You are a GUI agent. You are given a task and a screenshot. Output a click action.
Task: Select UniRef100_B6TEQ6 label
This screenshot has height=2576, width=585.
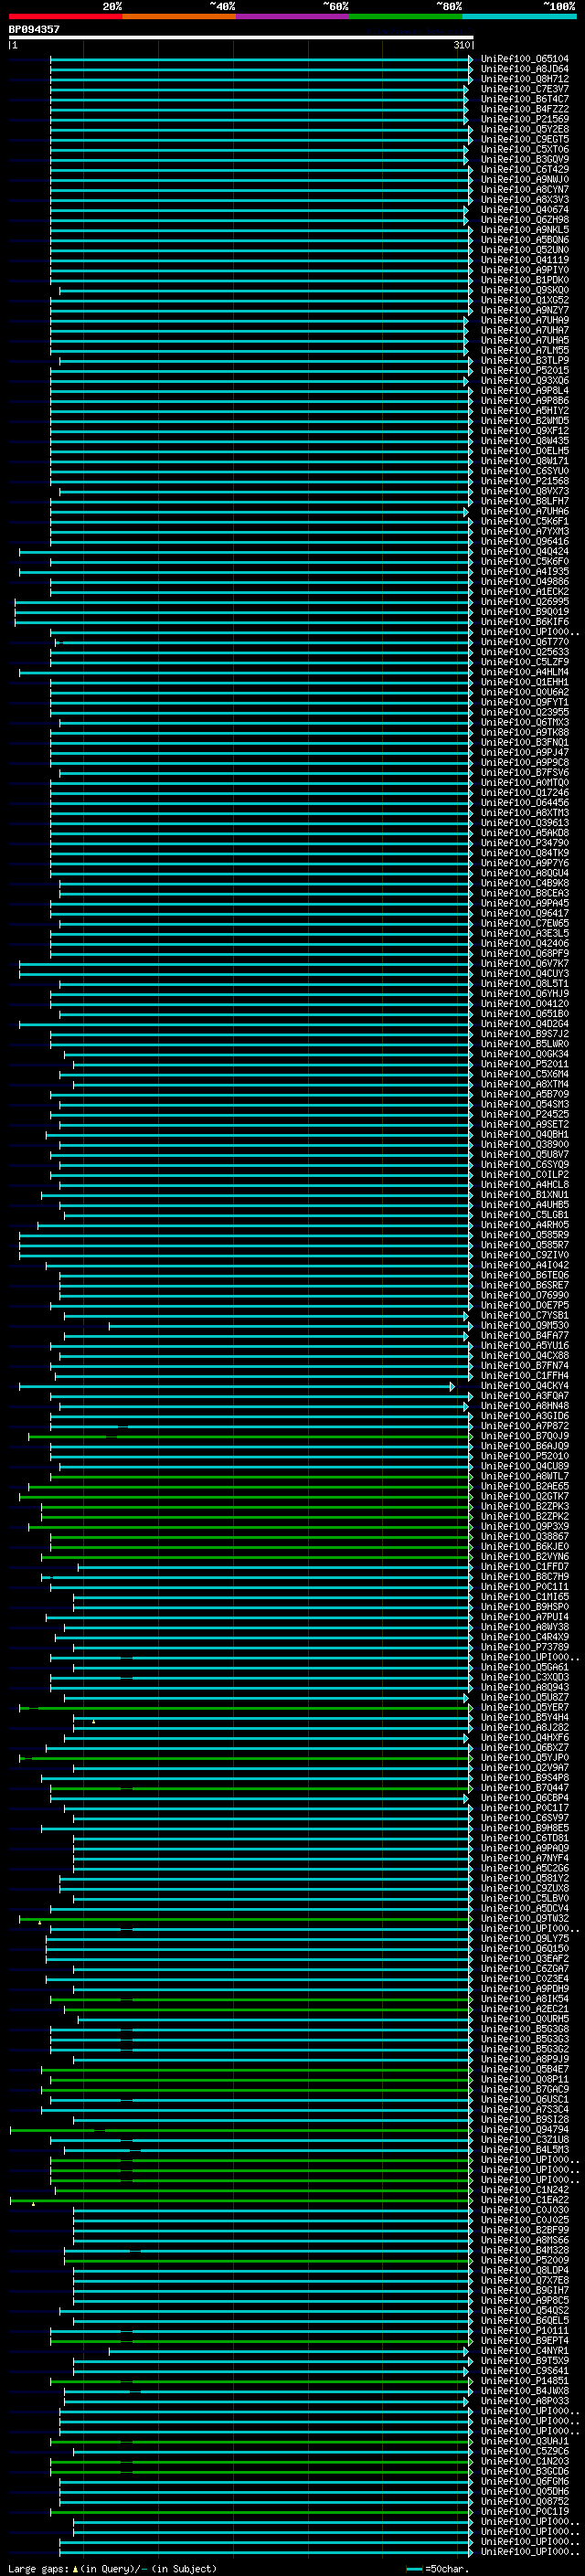point(524,1275)
